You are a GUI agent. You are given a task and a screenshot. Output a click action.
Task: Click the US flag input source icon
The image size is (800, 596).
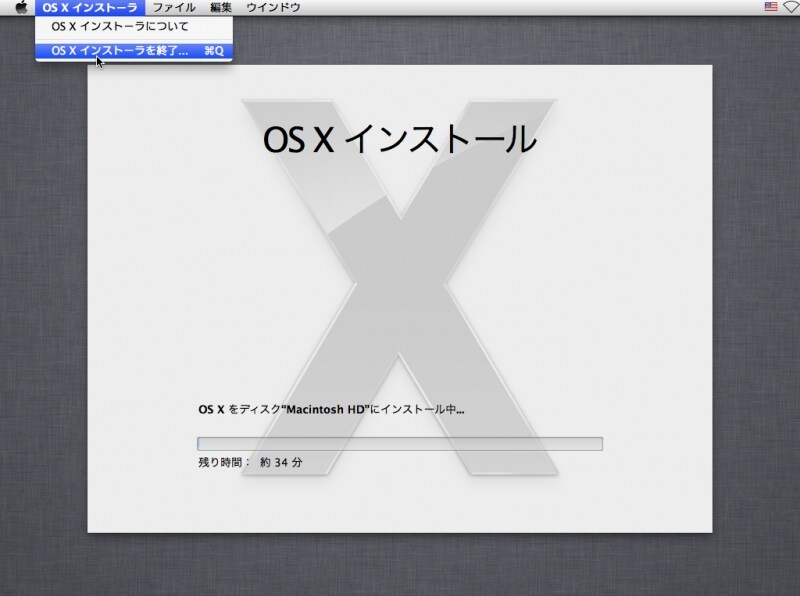click(x=771, y=7)
